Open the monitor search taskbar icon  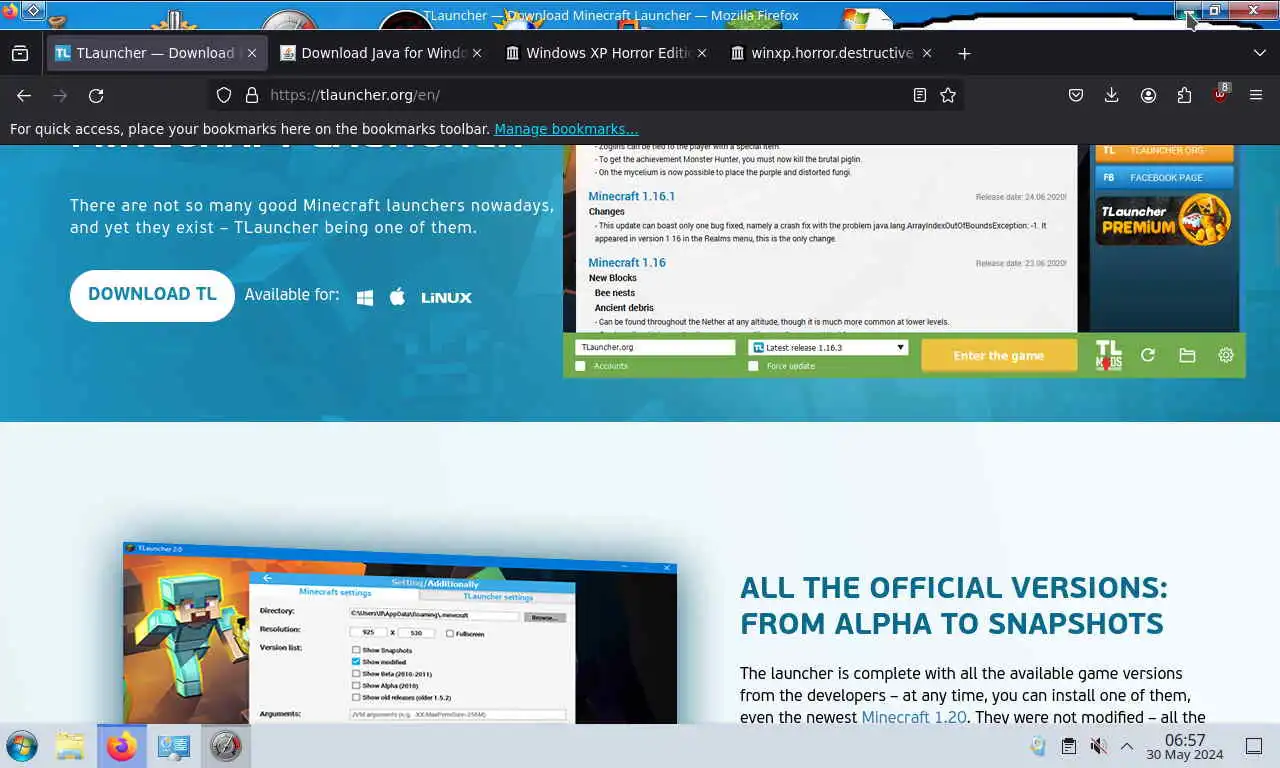coord(174,746)
